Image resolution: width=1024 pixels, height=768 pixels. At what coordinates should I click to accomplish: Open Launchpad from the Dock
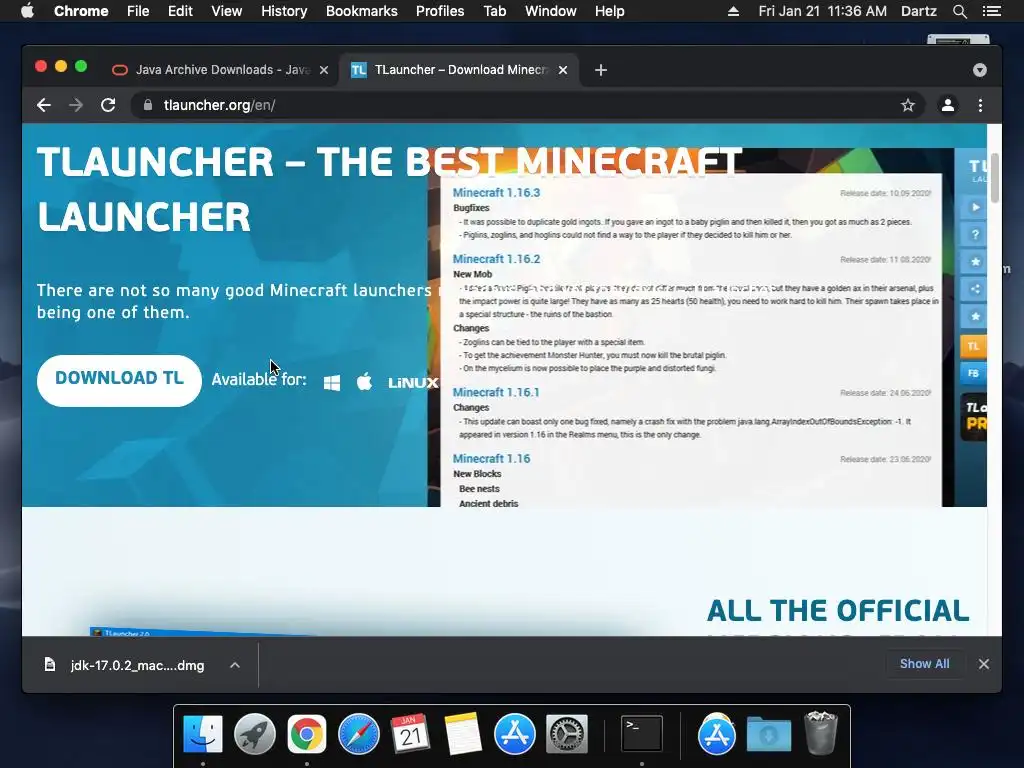coord(255,734)
